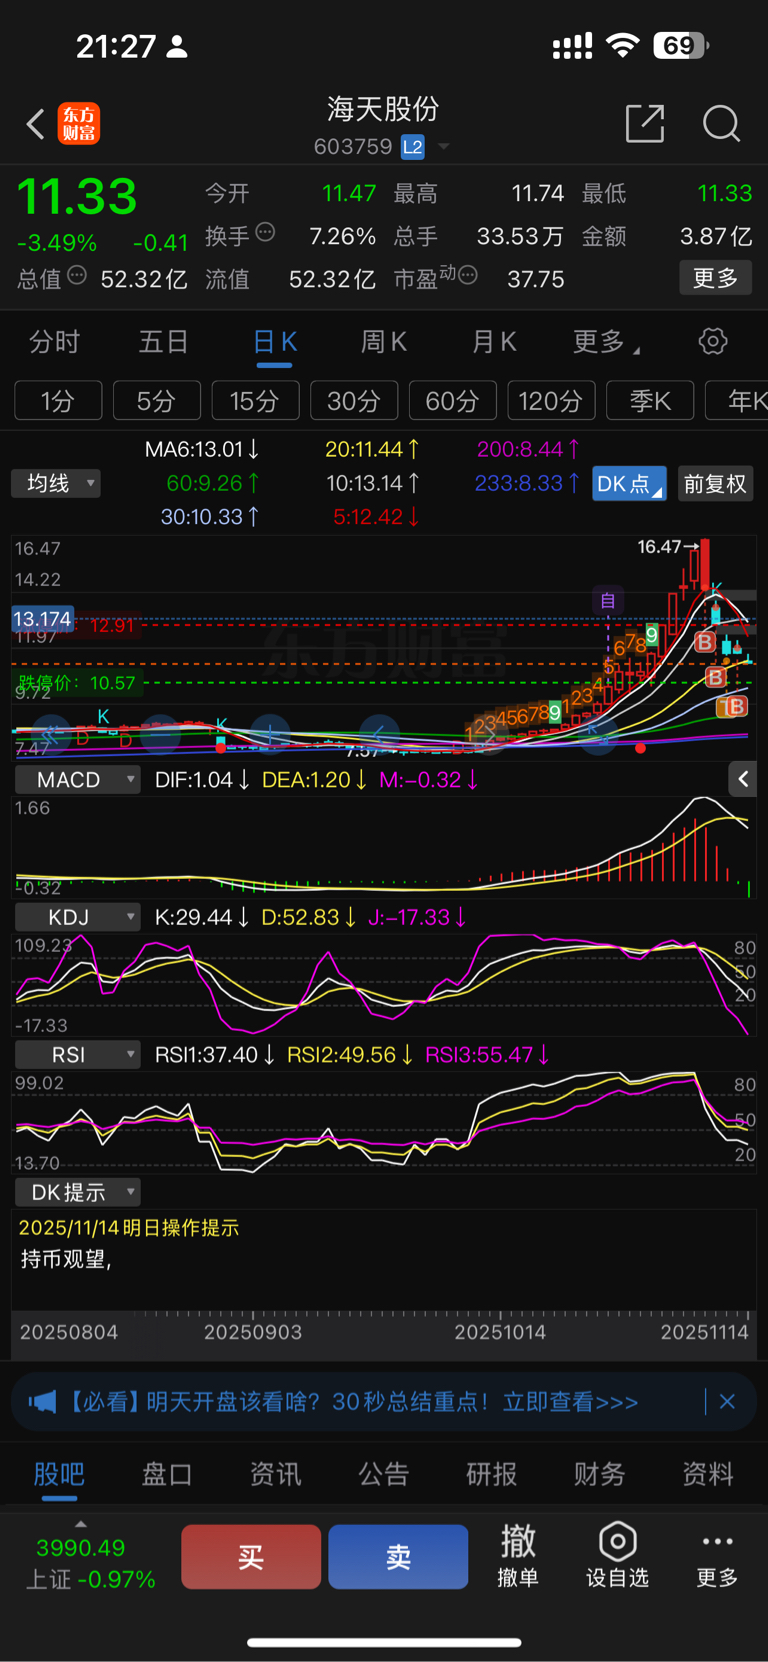Open the DK提示 indicator dropdown
Viewport: 768px width, 1662px height.
(77, 1192)
